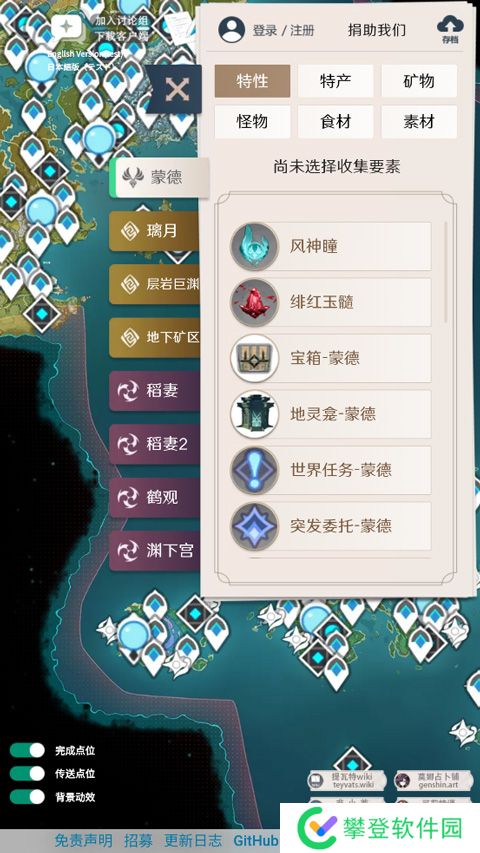Switch to the 特产 category tab
Image resolution: width=480 pixels, height=853 pixels.
pos(335,81)
